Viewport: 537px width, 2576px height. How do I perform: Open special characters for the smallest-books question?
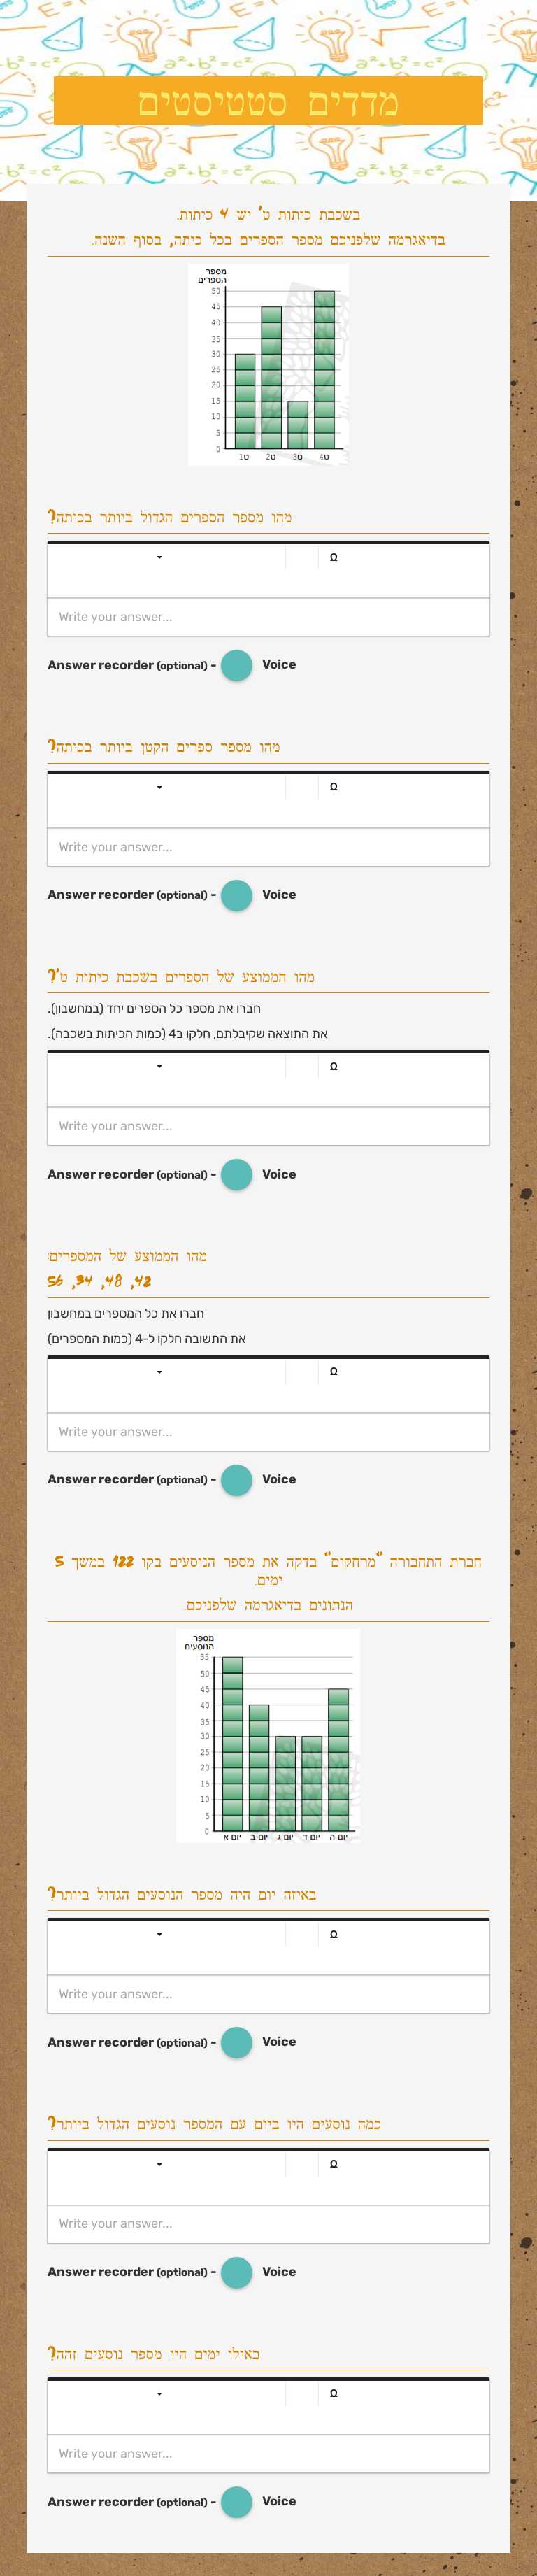(333, 787)
